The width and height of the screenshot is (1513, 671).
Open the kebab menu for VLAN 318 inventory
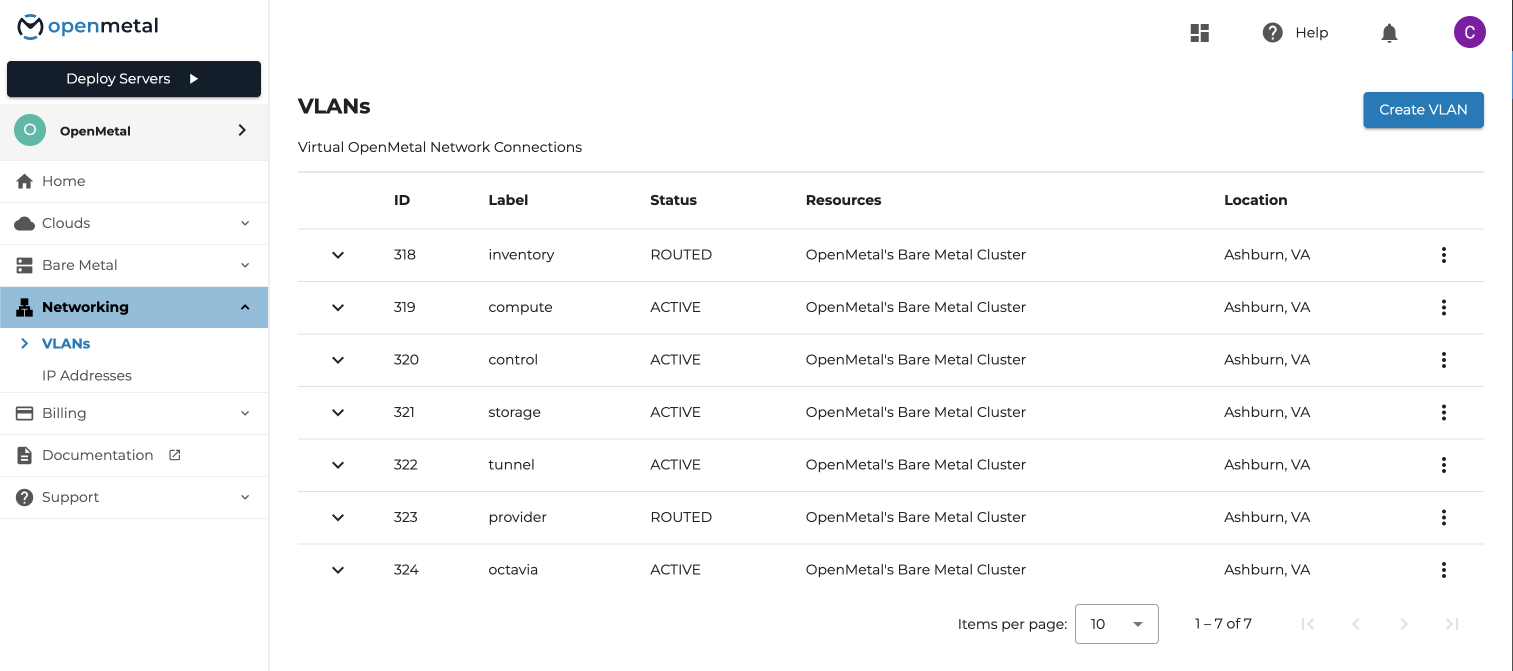click(1443, 255)
